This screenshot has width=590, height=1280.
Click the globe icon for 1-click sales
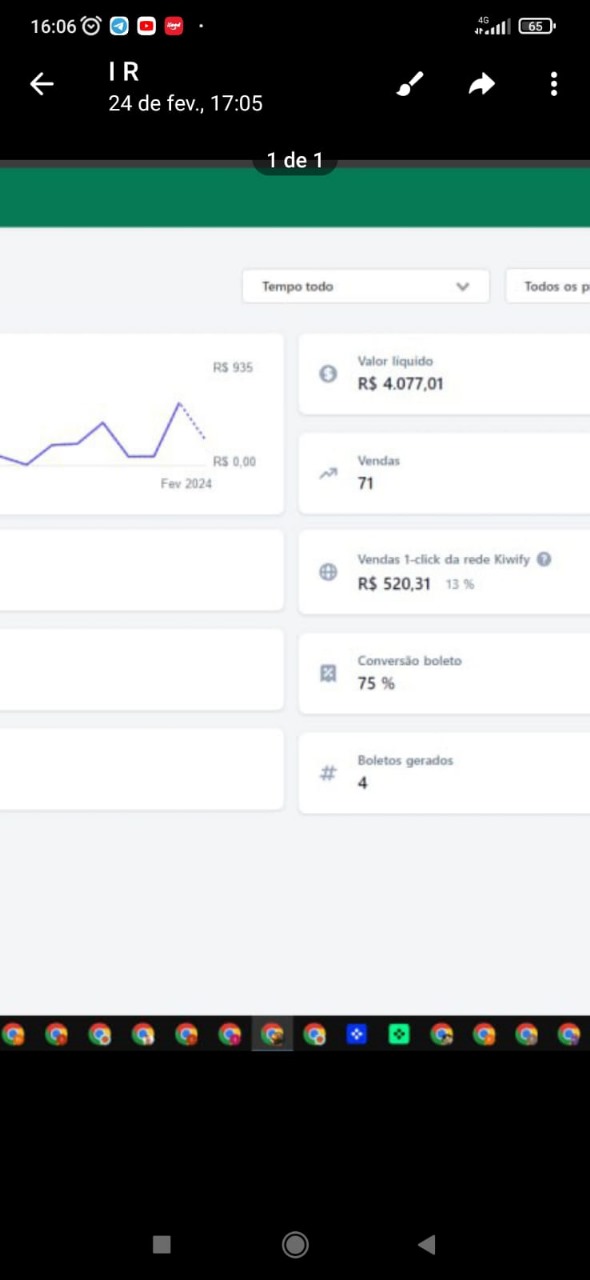pos(328,572)
